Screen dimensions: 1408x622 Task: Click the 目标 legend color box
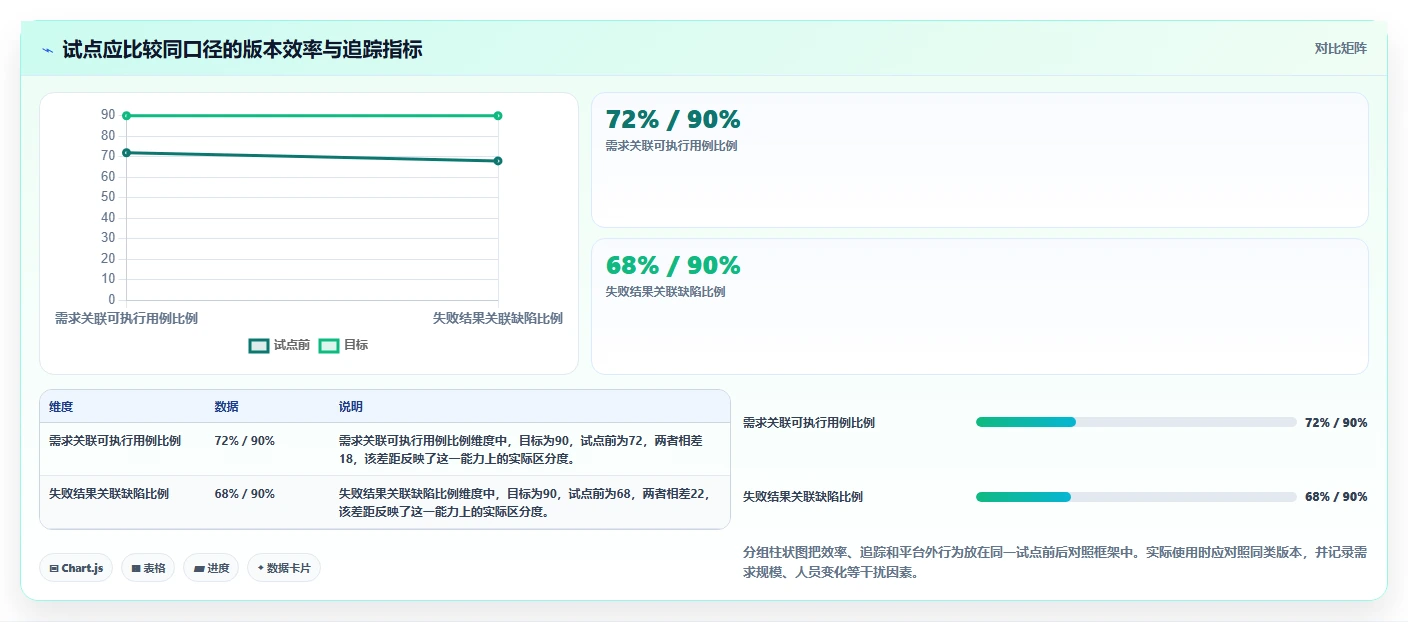(329, 345)
